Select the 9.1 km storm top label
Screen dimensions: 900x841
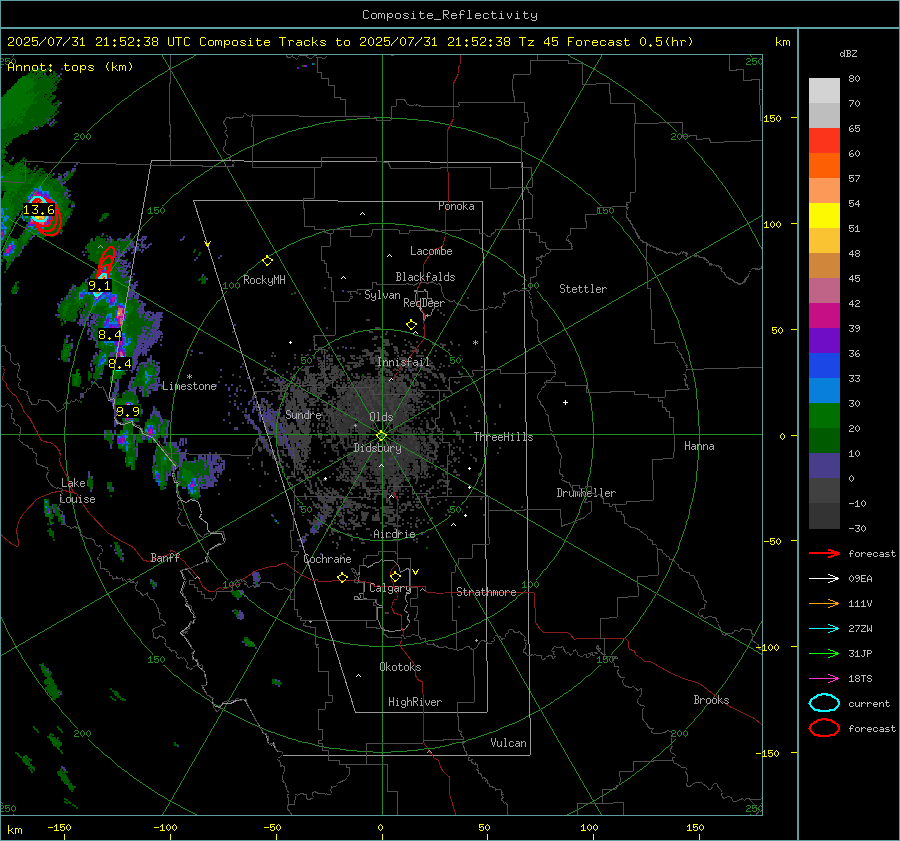click(99, 285)
